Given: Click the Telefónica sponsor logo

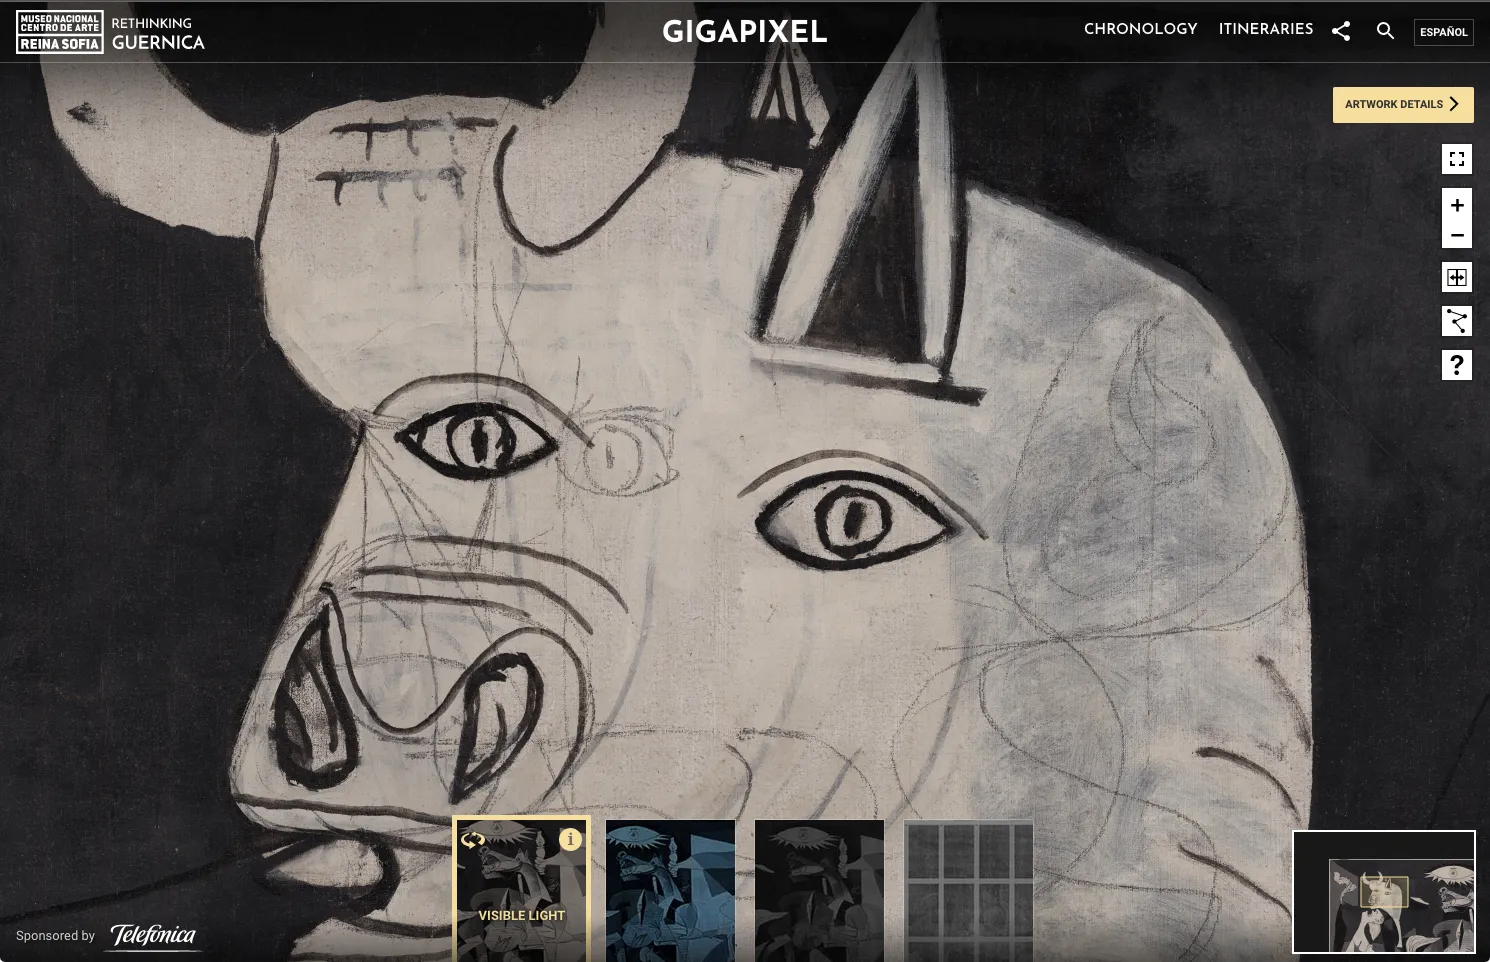Looking at the screenshot, I should coord(153,936).
